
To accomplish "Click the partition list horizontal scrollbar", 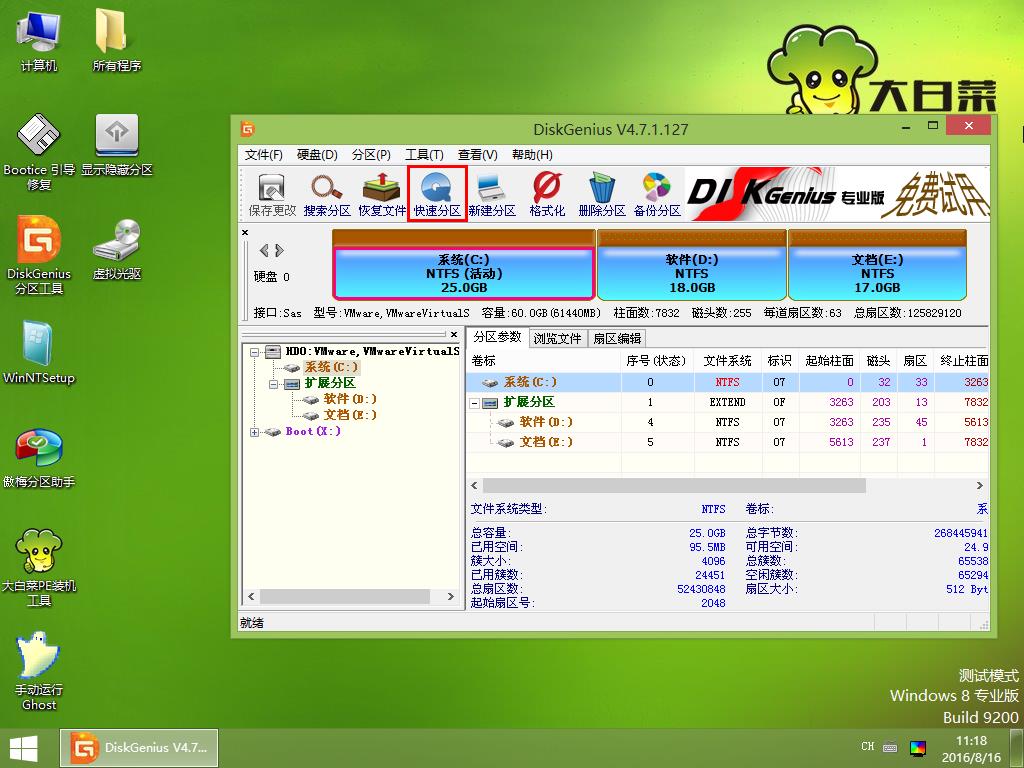I will pyautogui.click(x=673, y=486).
